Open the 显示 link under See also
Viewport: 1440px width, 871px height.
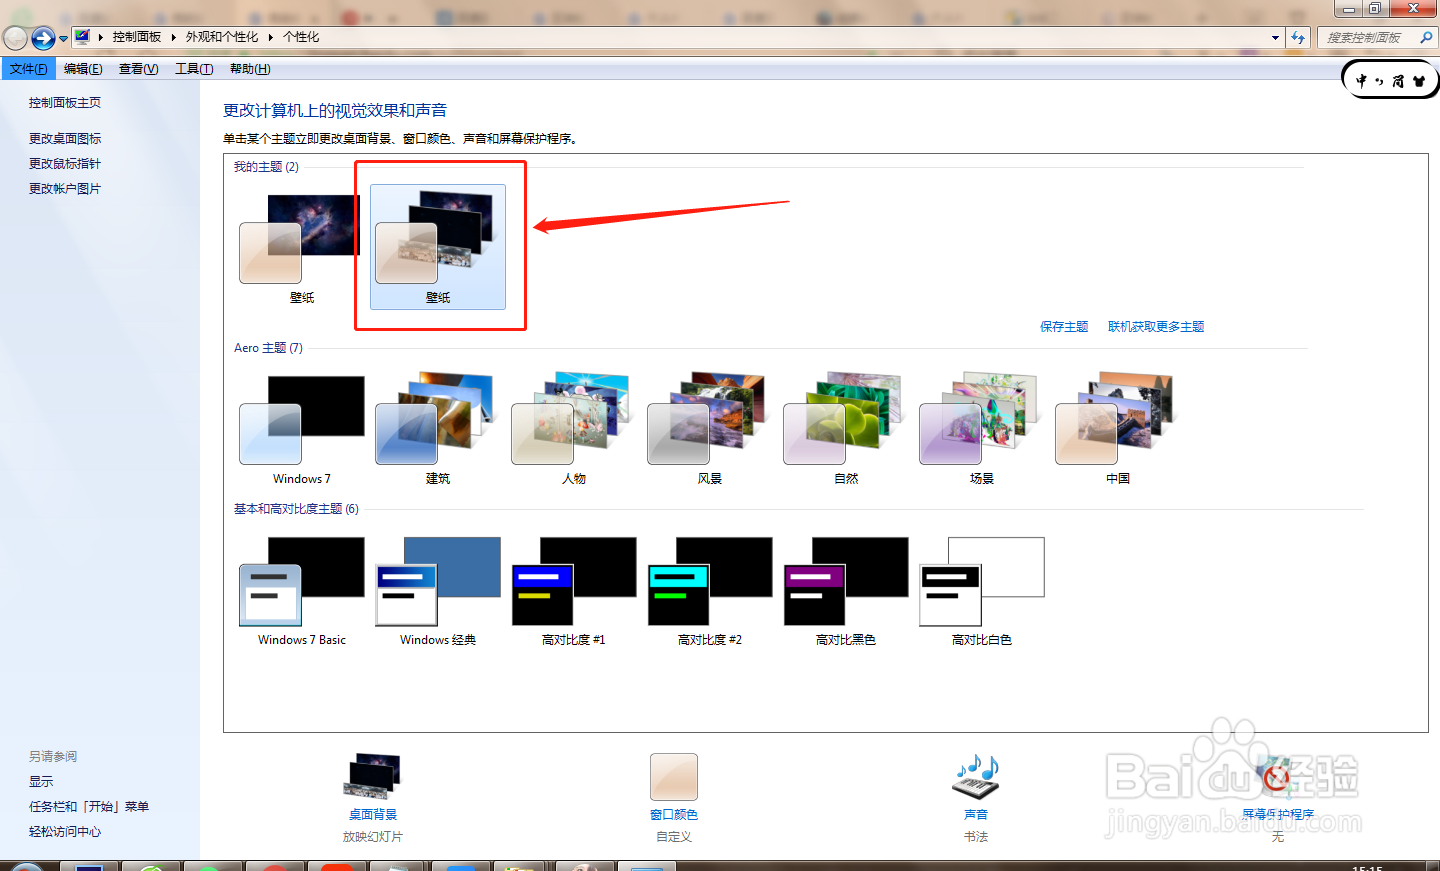coord(41,782)
